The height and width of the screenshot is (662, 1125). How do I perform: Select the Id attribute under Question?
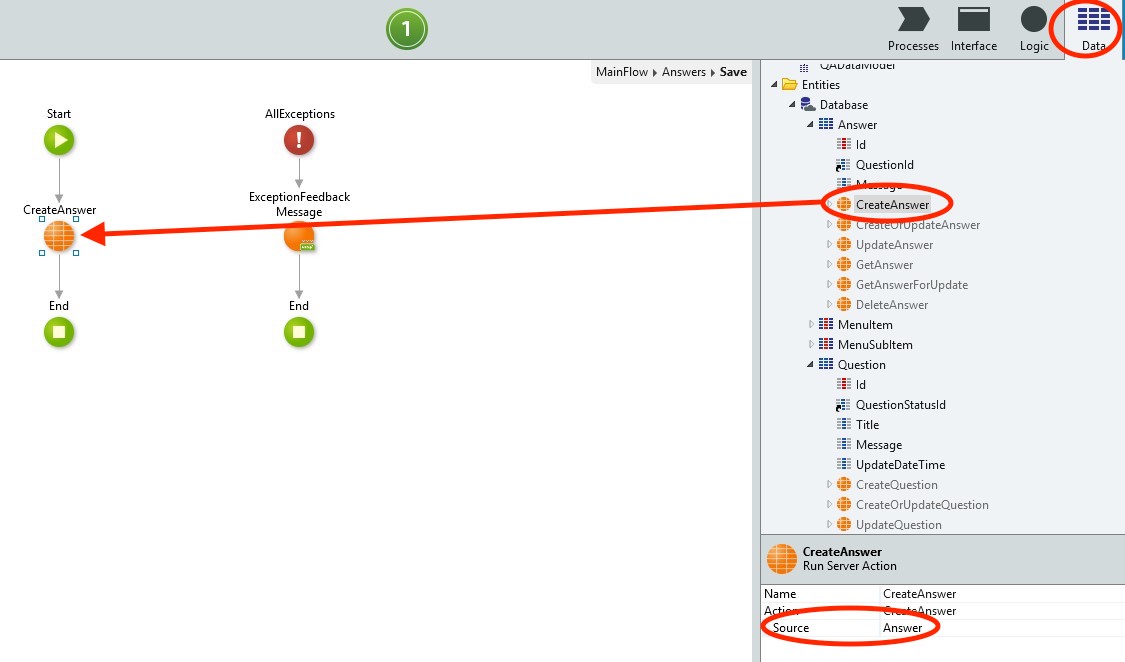pos(861,384)
